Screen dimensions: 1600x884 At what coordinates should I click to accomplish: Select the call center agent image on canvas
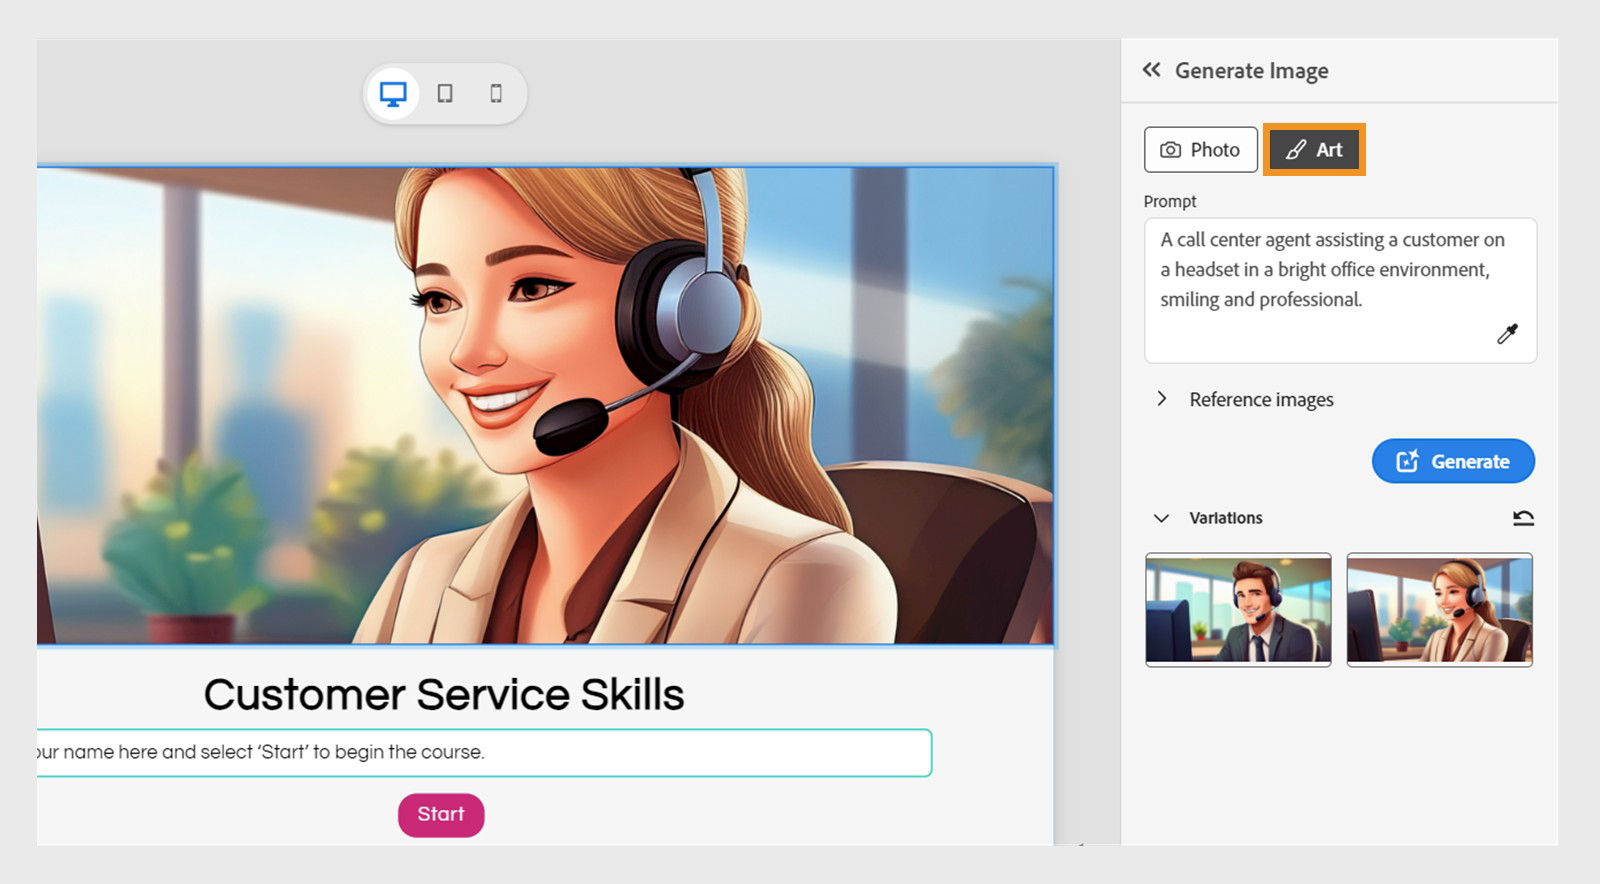545,405
